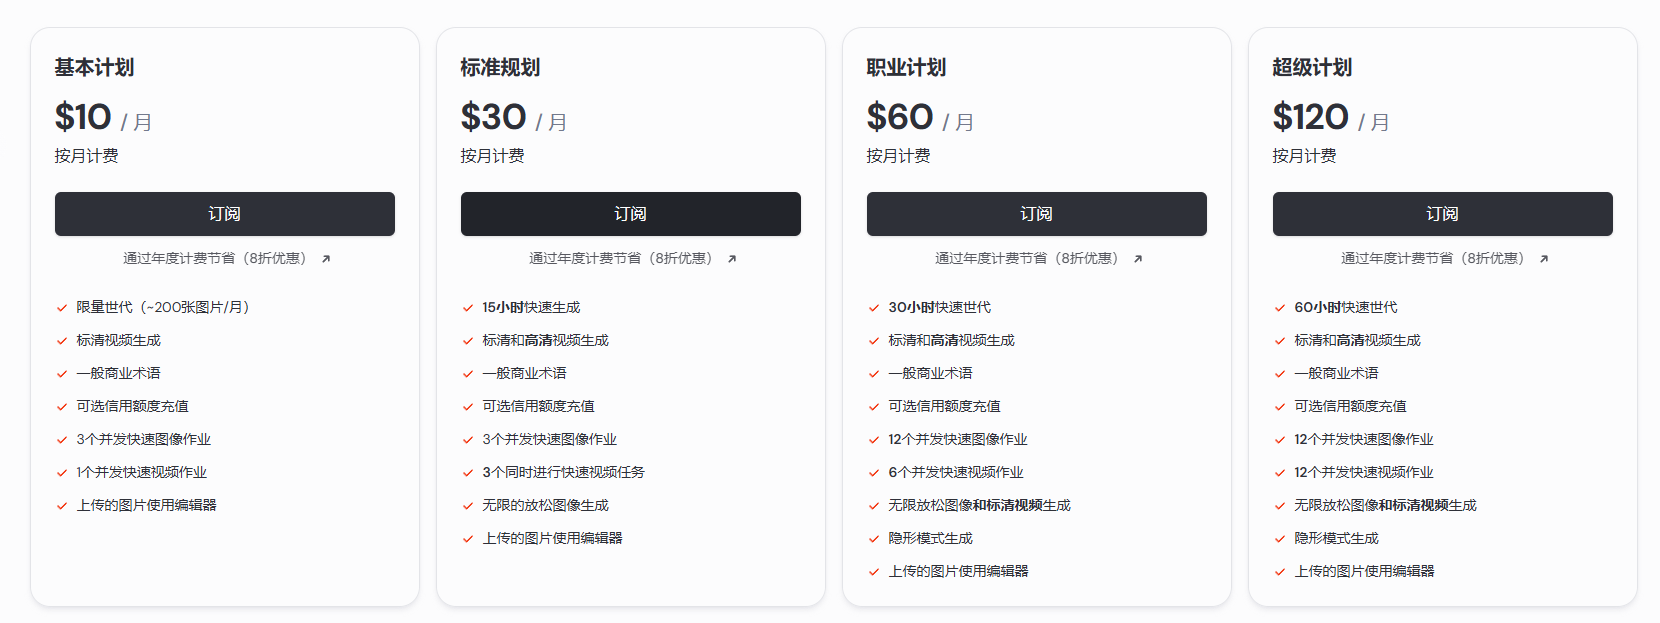Open 通过年度计费节省 link in 基本计划
This screenshot has height=623, width=1660.
tap(215, 258)
